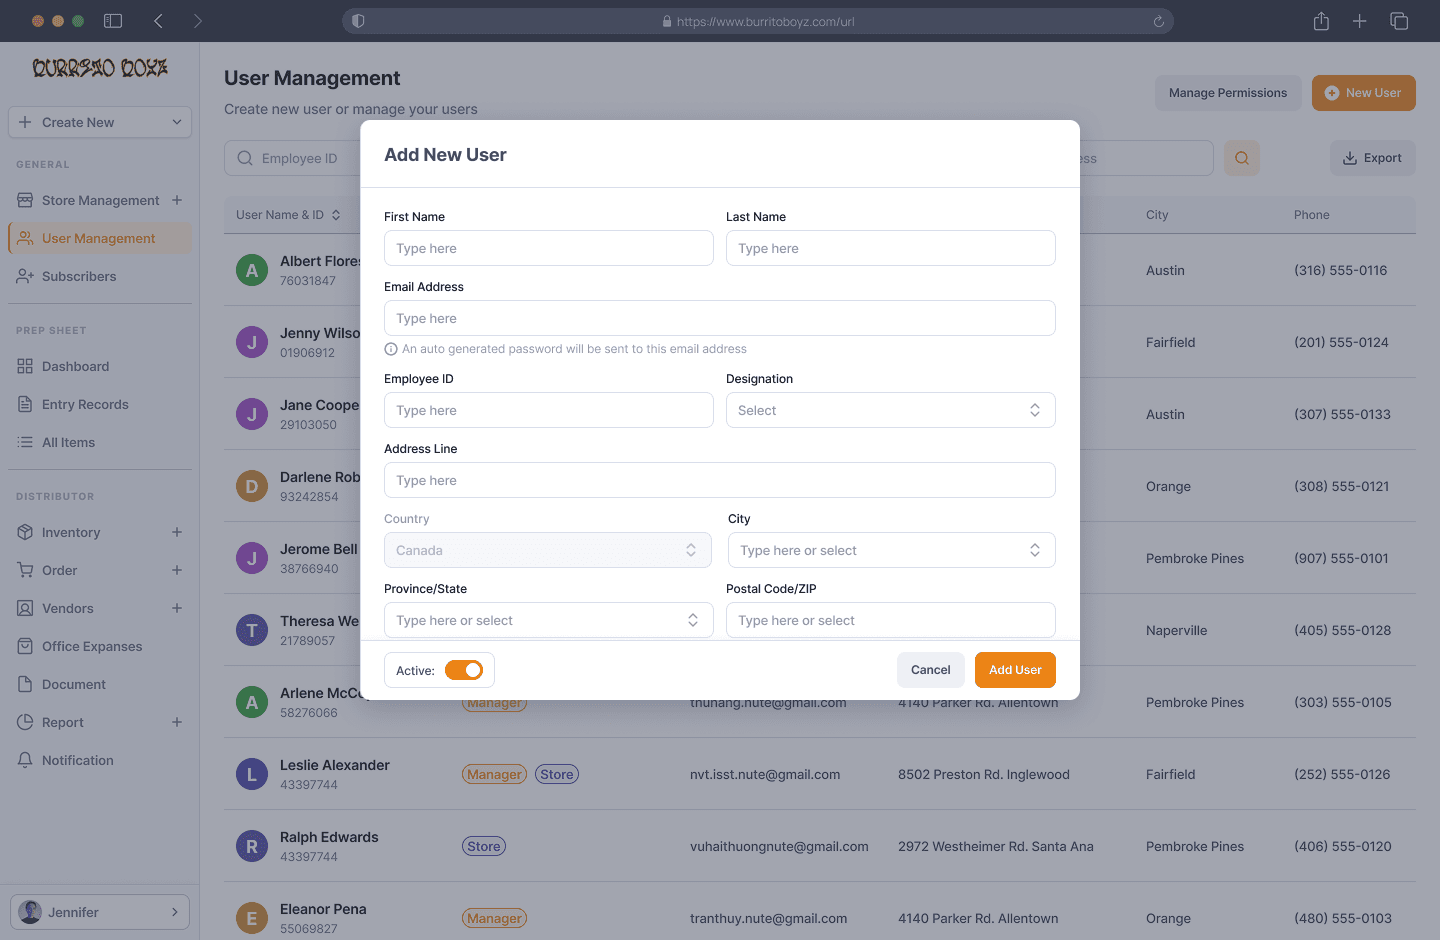Reload the page with refresh icon
This screenshot has height=940, width=1440.
click(x=1159, y=21)
